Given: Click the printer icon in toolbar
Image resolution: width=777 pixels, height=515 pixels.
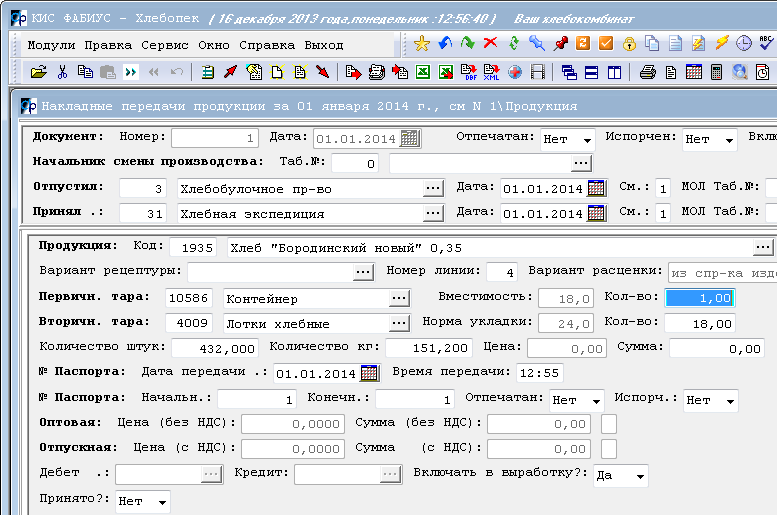Looking at the screenshot, I should pos(647,72).
